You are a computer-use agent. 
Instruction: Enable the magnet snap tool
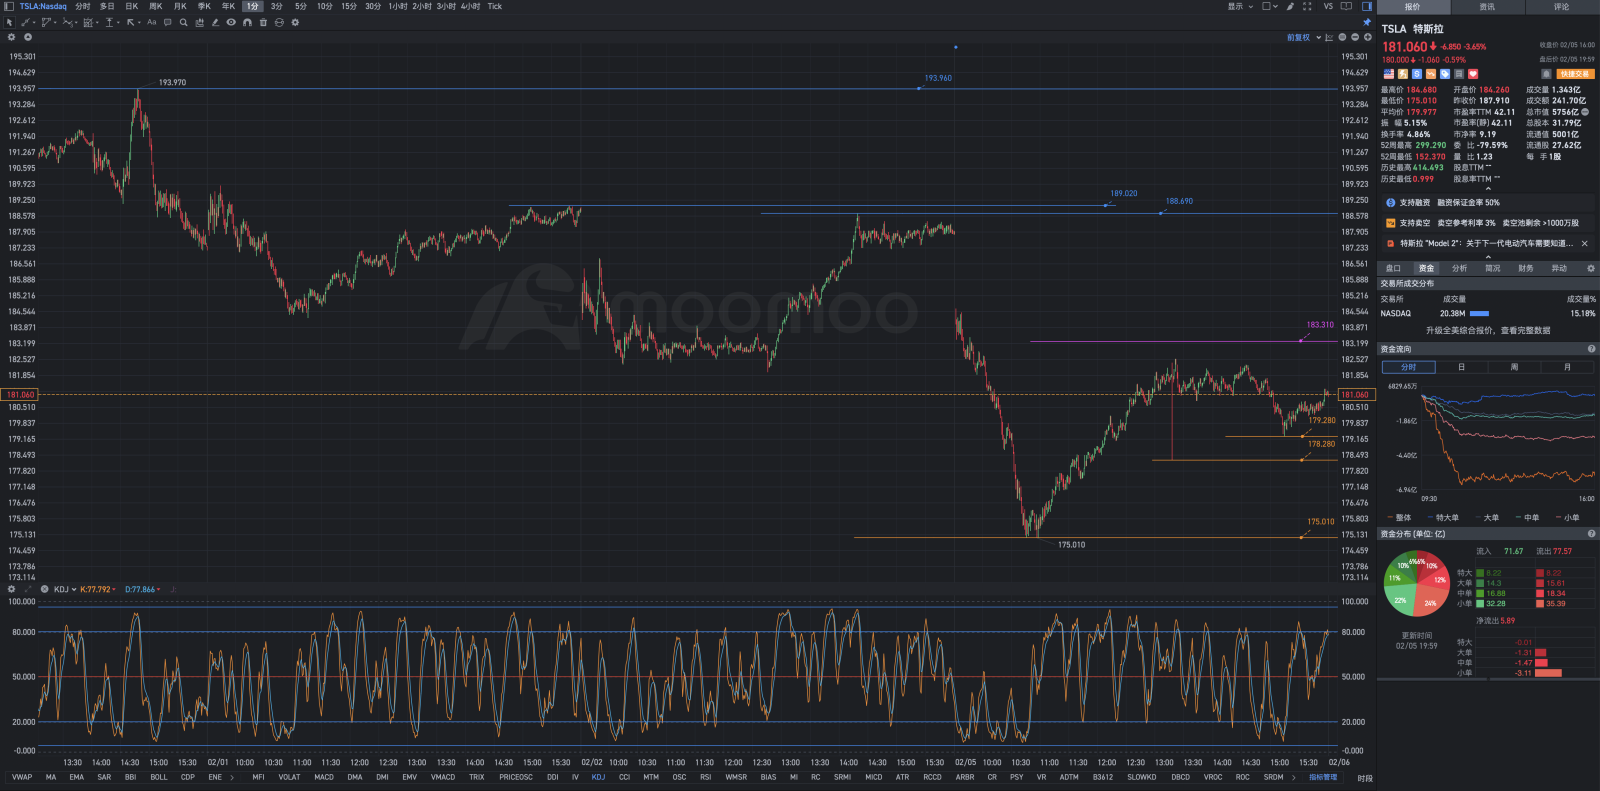pos(247,22)
